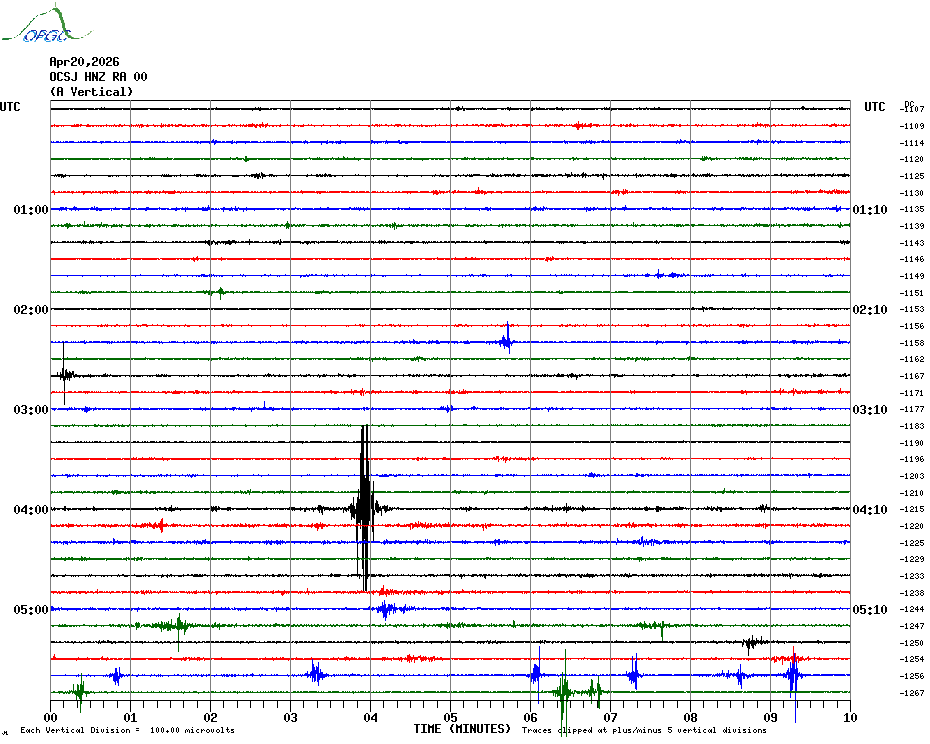Click the "03" minute tick label on x-axis
Screen dimensions: 930x744
pyautogui.click(x=291, y=717)
